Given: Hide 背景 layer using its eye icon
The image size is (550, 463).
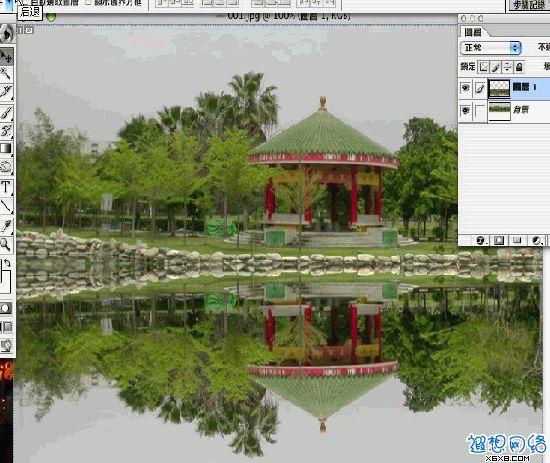Looking at the screenshot, I should (465, 110).
